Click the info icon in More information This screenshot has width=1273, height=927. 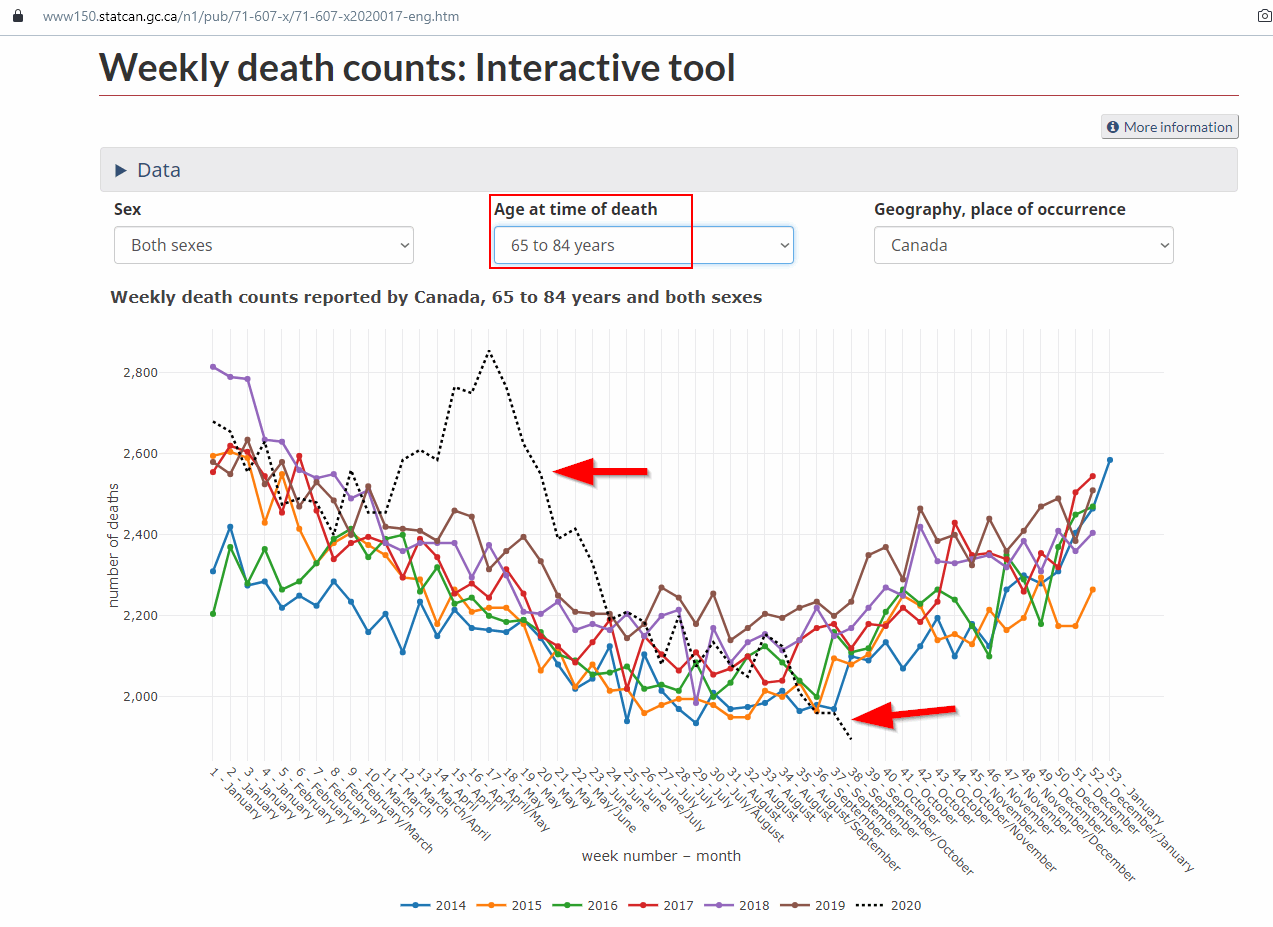tap(1113, 127)
